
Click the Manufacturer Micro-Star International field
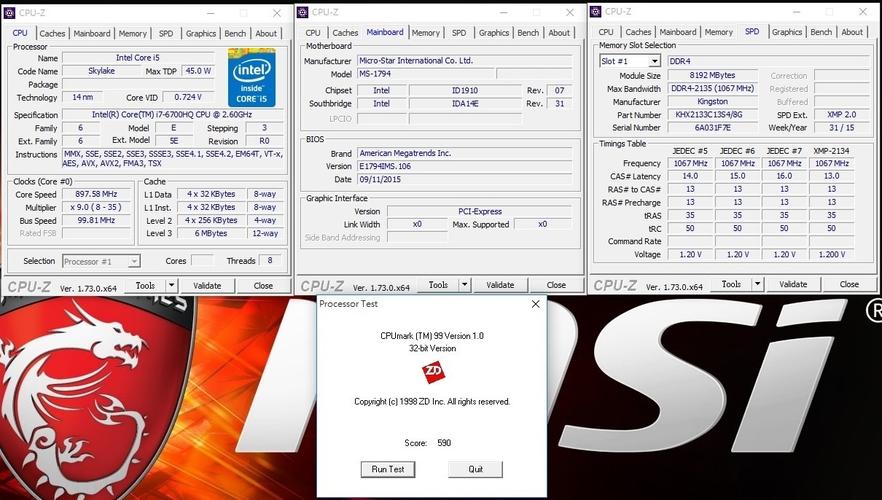pos(465,61)
